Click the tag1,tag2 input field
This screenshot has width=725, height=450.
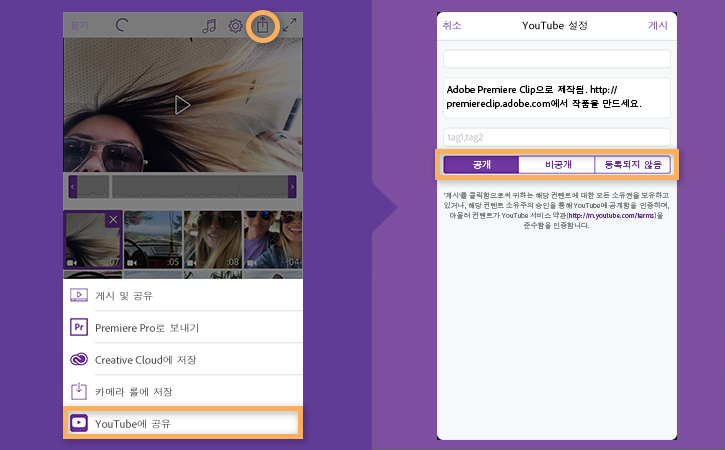pos(557,137)
